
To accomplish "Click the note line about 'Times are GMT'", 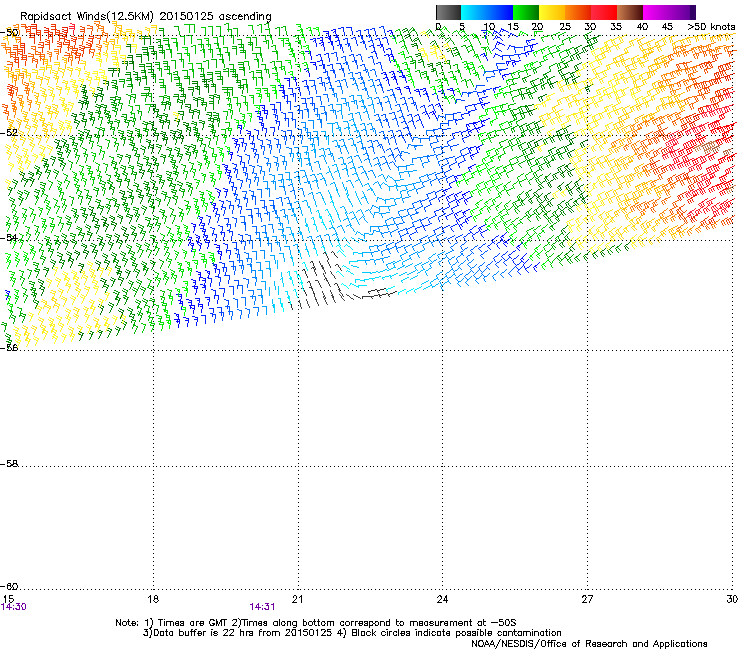I will coord(316,623).
